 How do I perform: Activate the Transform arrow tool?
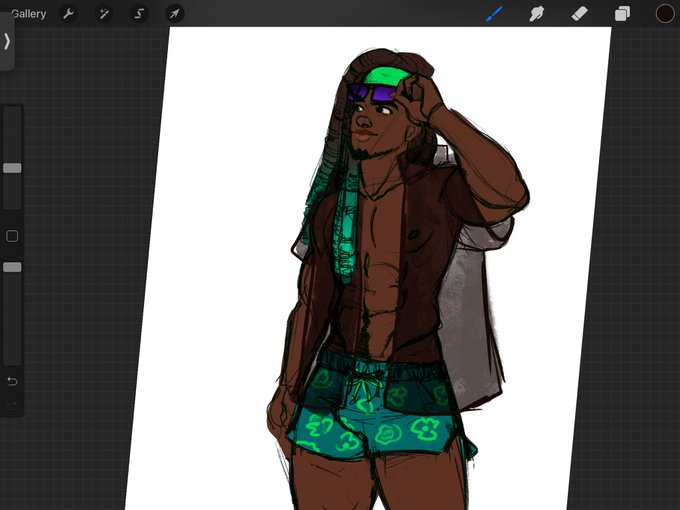(174, 14)
